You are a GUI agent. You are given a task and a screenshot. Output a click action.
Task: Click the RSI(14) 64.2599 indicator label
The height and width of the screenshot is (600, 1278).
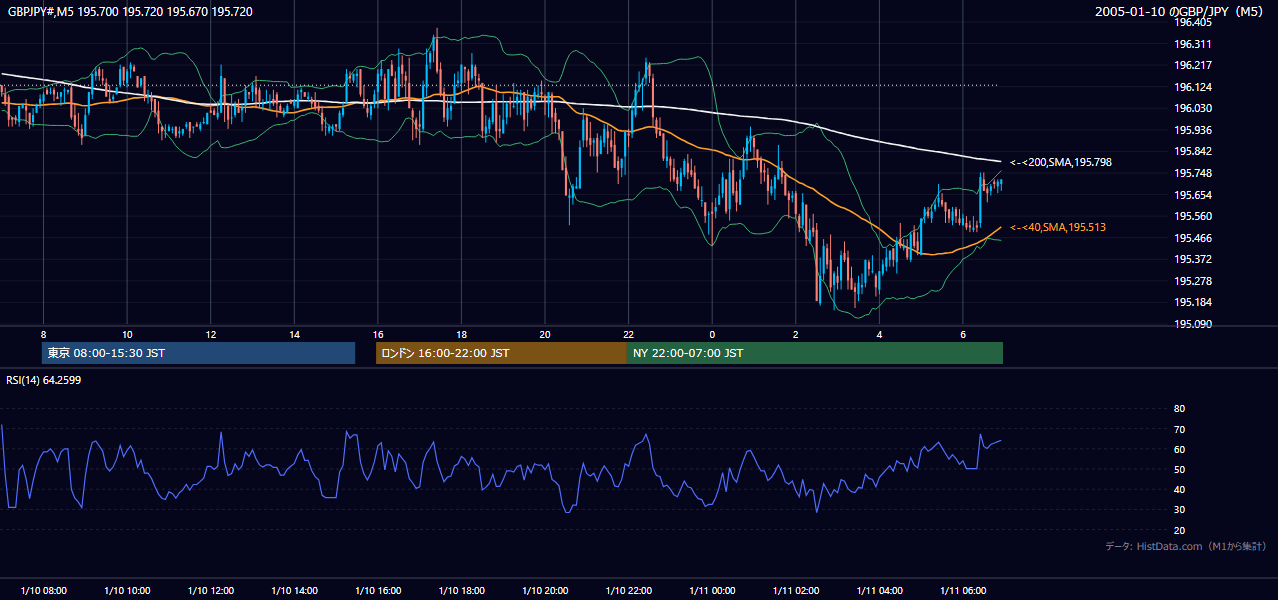[x=44, y=380]
